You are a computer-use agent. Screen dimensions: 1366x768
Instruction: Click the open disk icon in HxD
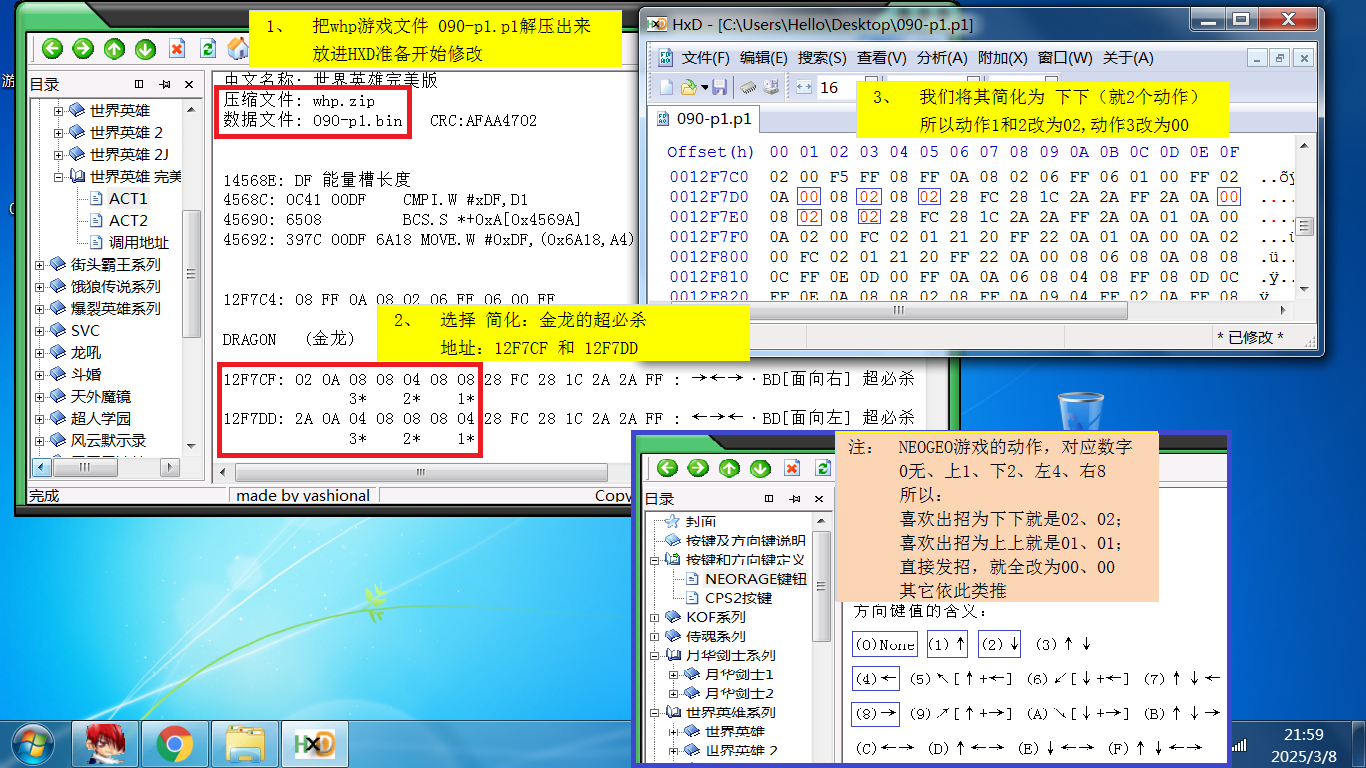[x=770, y=87]
